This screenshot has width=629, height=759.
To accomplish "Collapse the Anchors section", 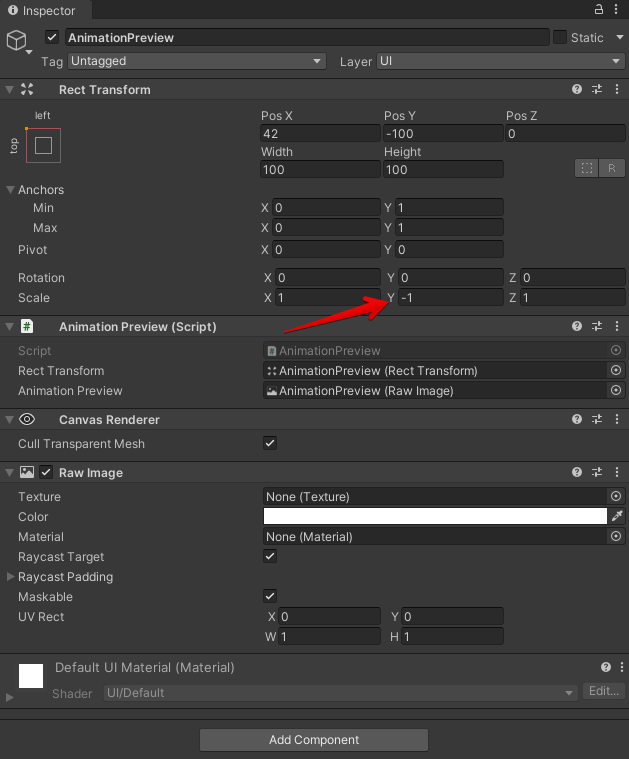I will pyautogui.click(x=10, y=190).
